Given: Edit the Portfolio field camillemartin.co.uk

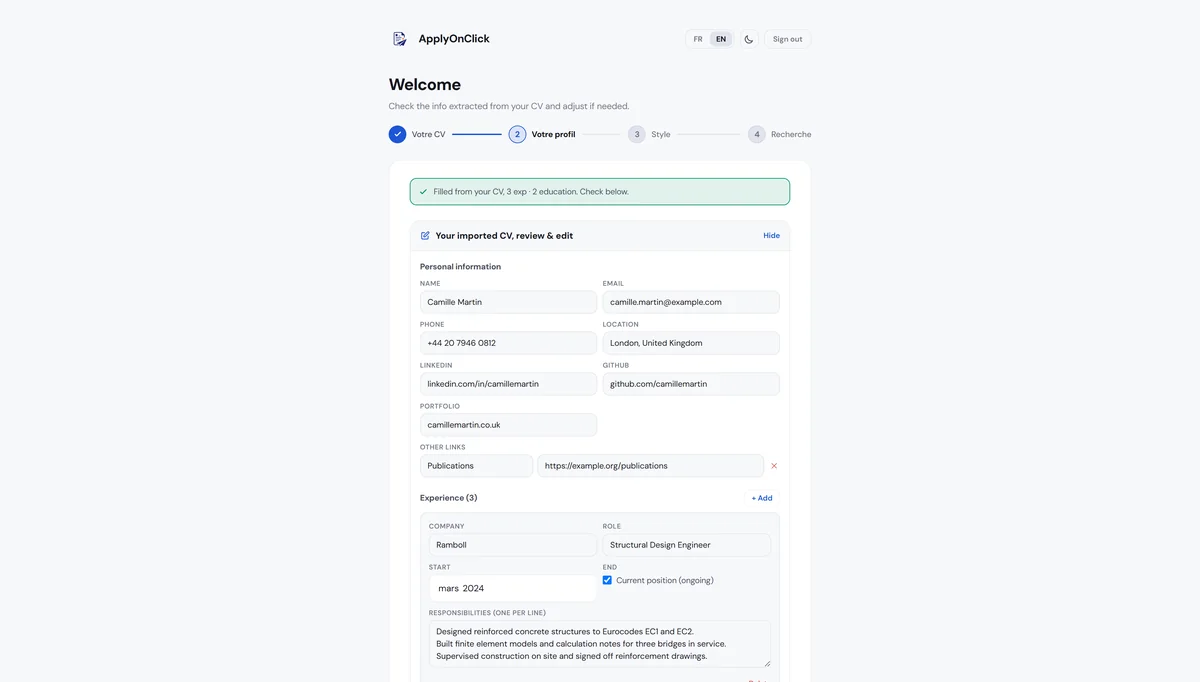Looking at the screenshot, I should pyautogui.click(x=508, y=425).
